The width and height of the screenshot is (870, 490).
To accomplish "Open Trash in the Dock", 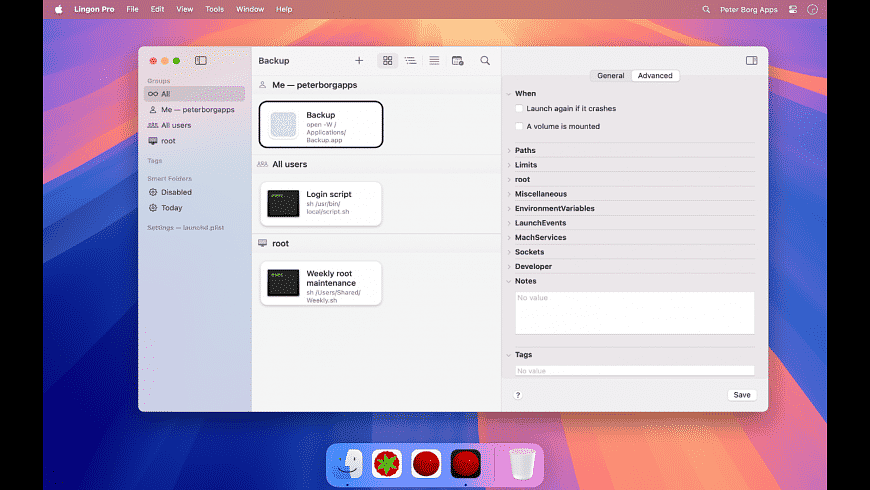I will tap(521, 463).
